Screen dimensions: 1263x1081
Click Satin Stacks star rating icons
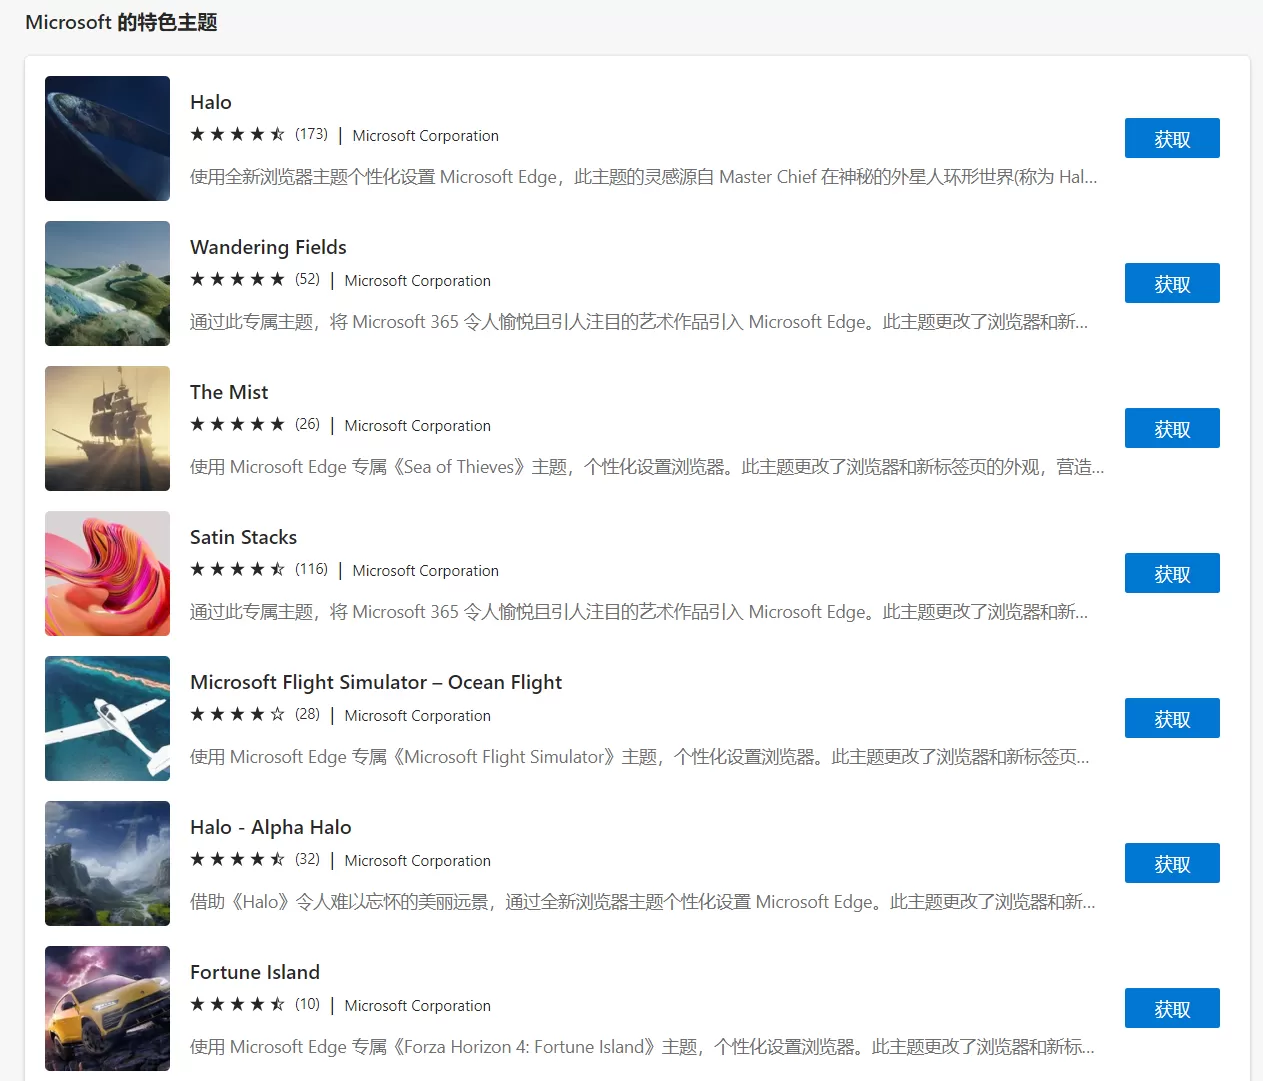[x=238, y=569]
